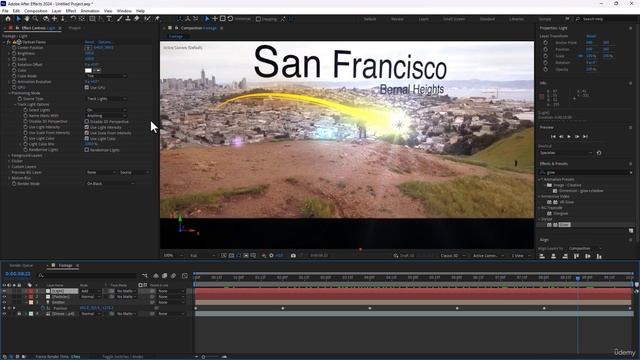Switch to the Render Queue tab
Viewport: 640px width, 360px height.
click(21, 266)
